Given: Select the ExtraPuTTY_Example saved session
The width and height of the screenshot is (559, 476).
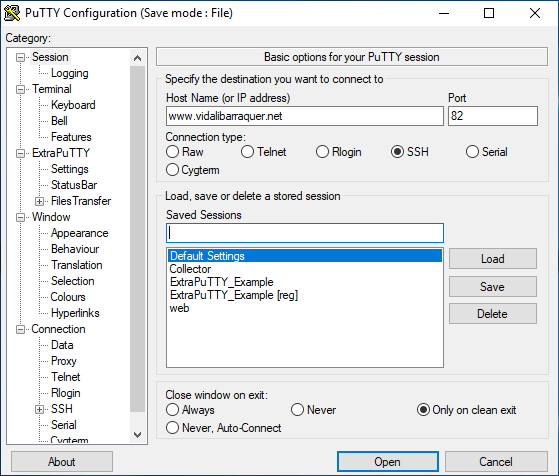Looking at the screenshot, I should 305,282.
